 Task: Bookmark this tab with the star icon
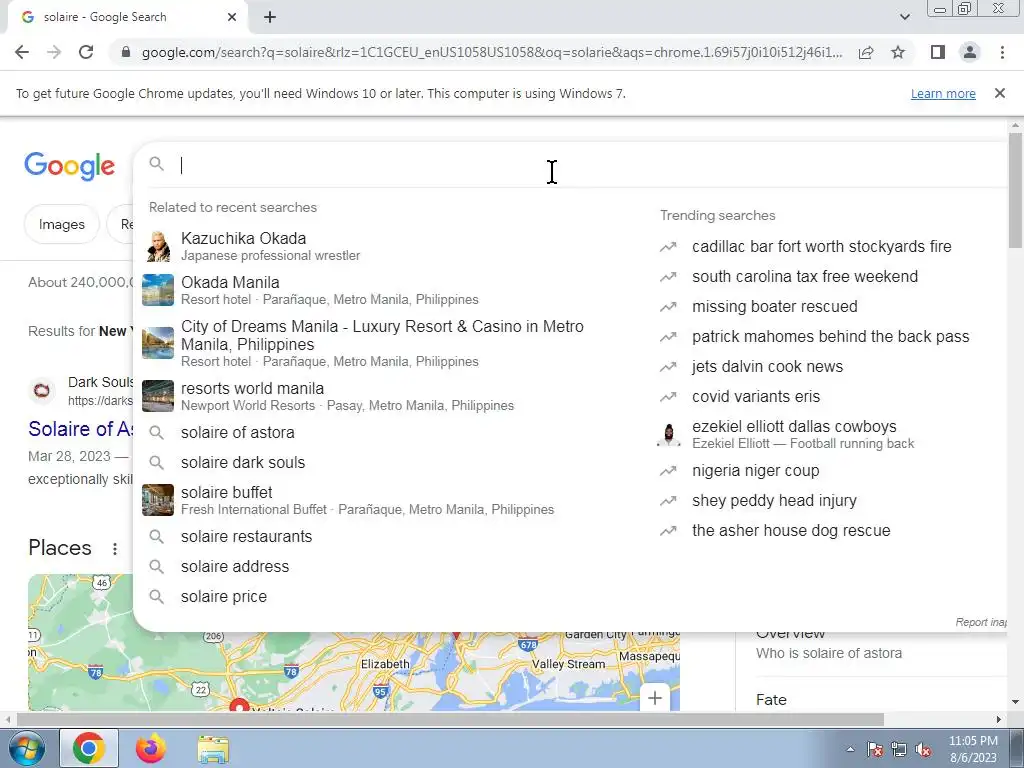pos(898,52)
